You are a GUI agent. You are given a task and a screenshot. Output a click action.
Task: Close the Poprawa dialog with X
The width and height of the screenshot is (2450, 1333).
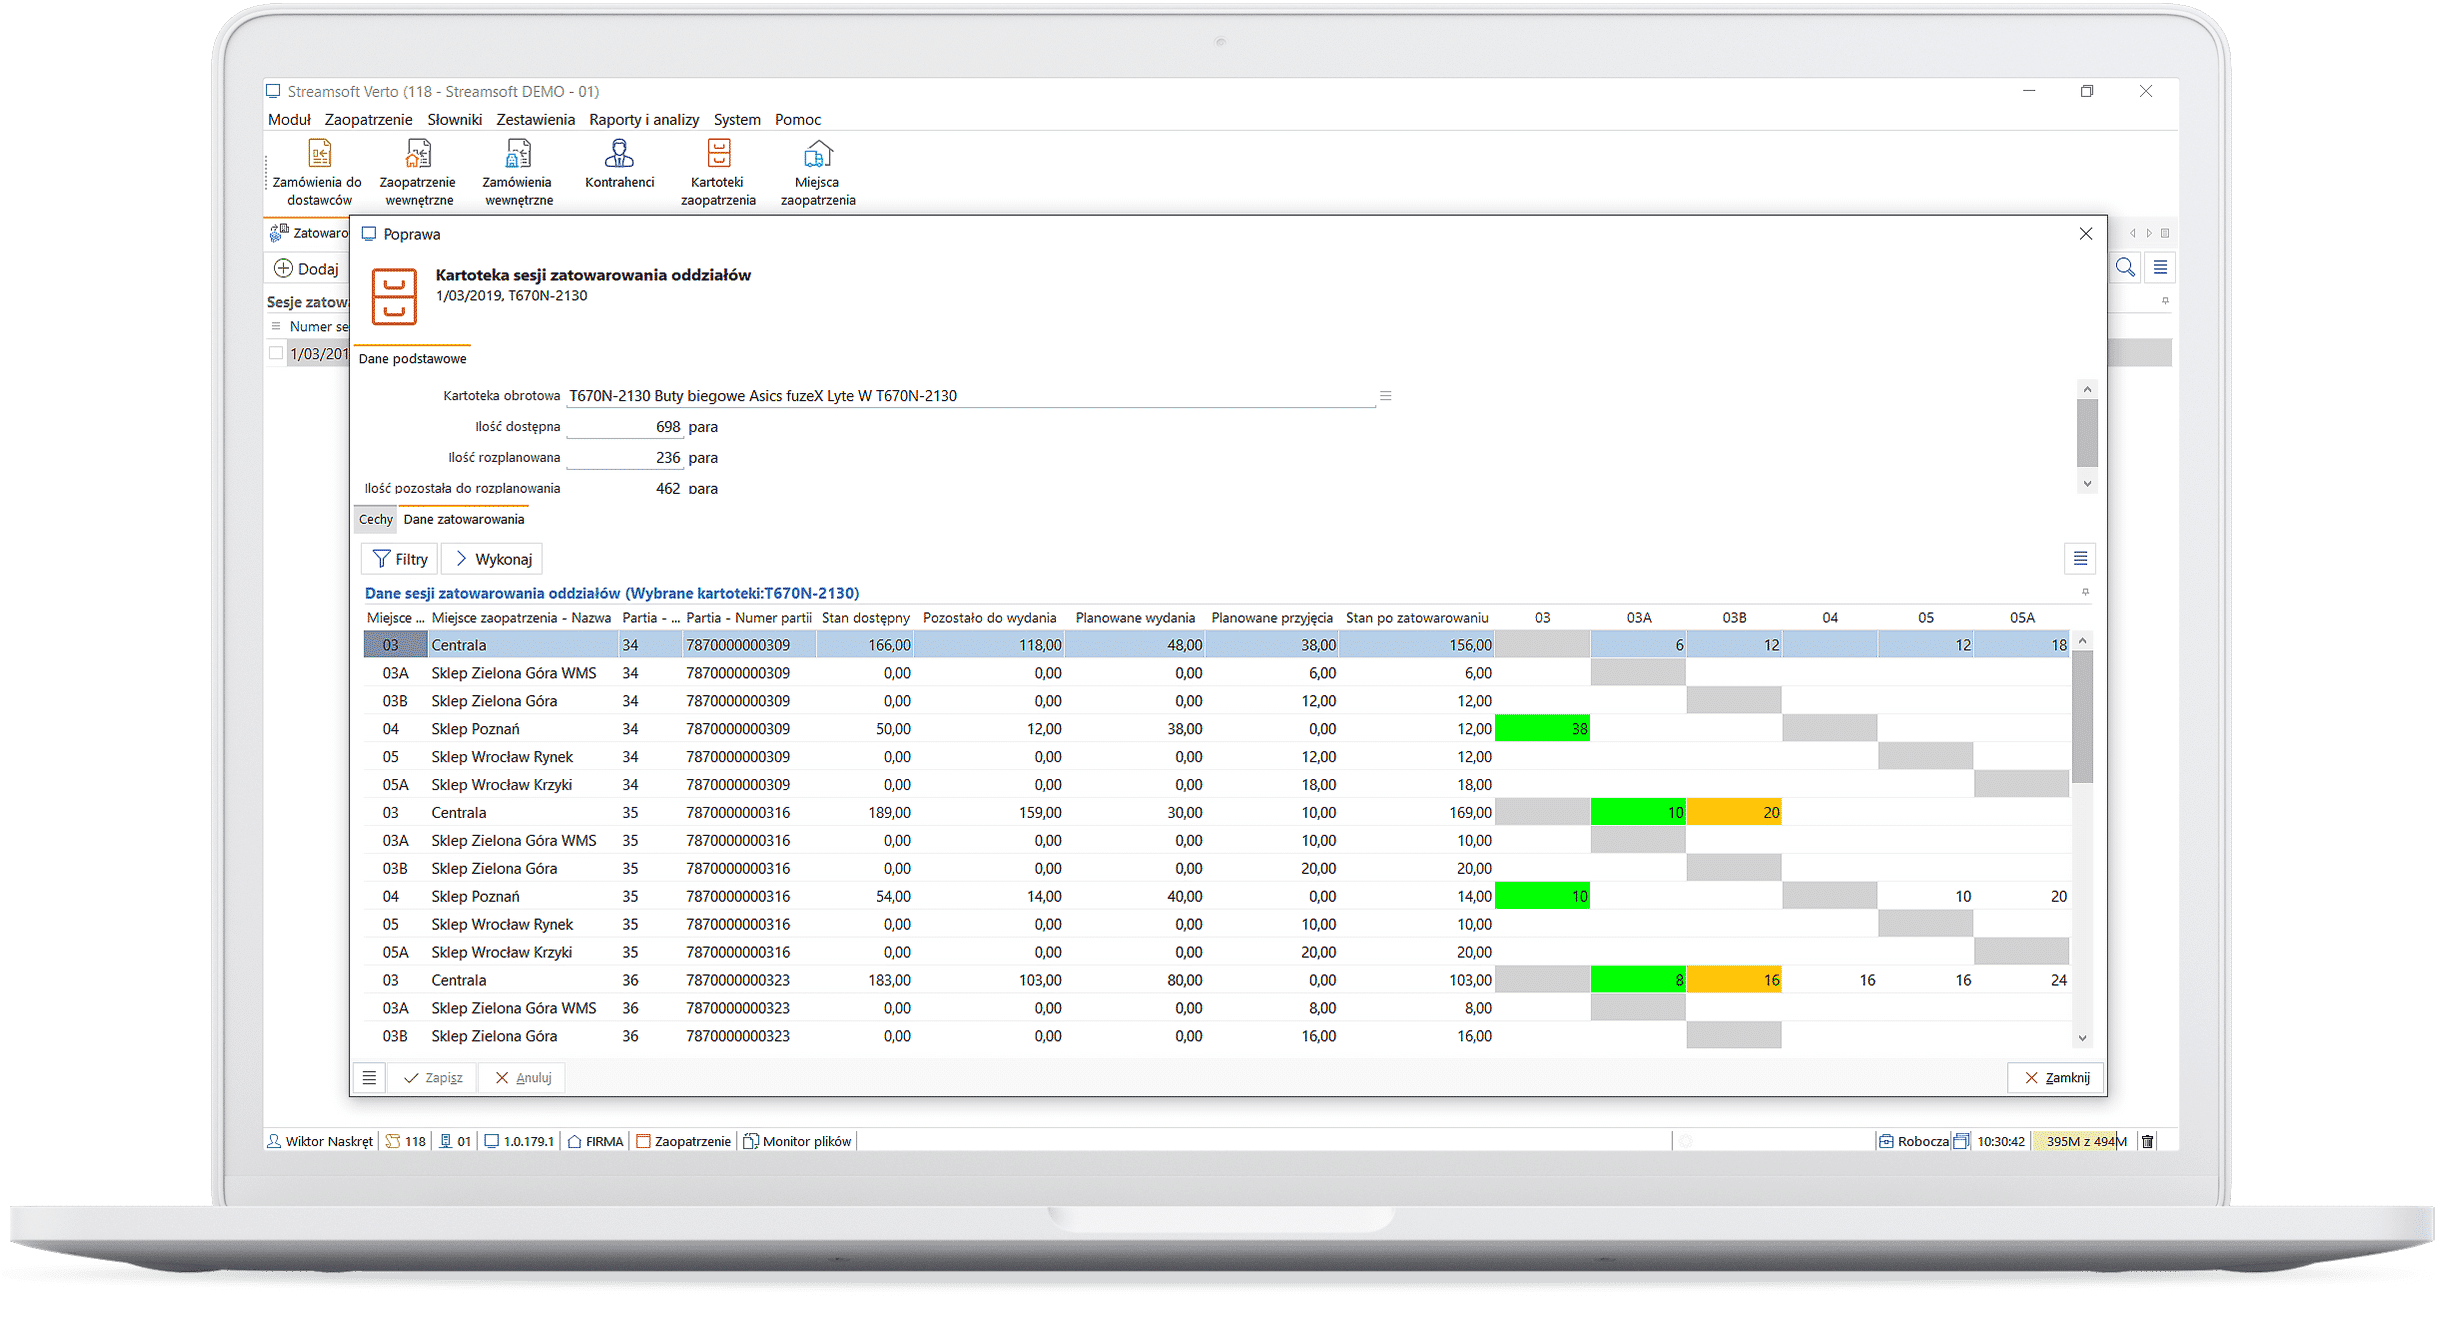[x=2085, y=234]
